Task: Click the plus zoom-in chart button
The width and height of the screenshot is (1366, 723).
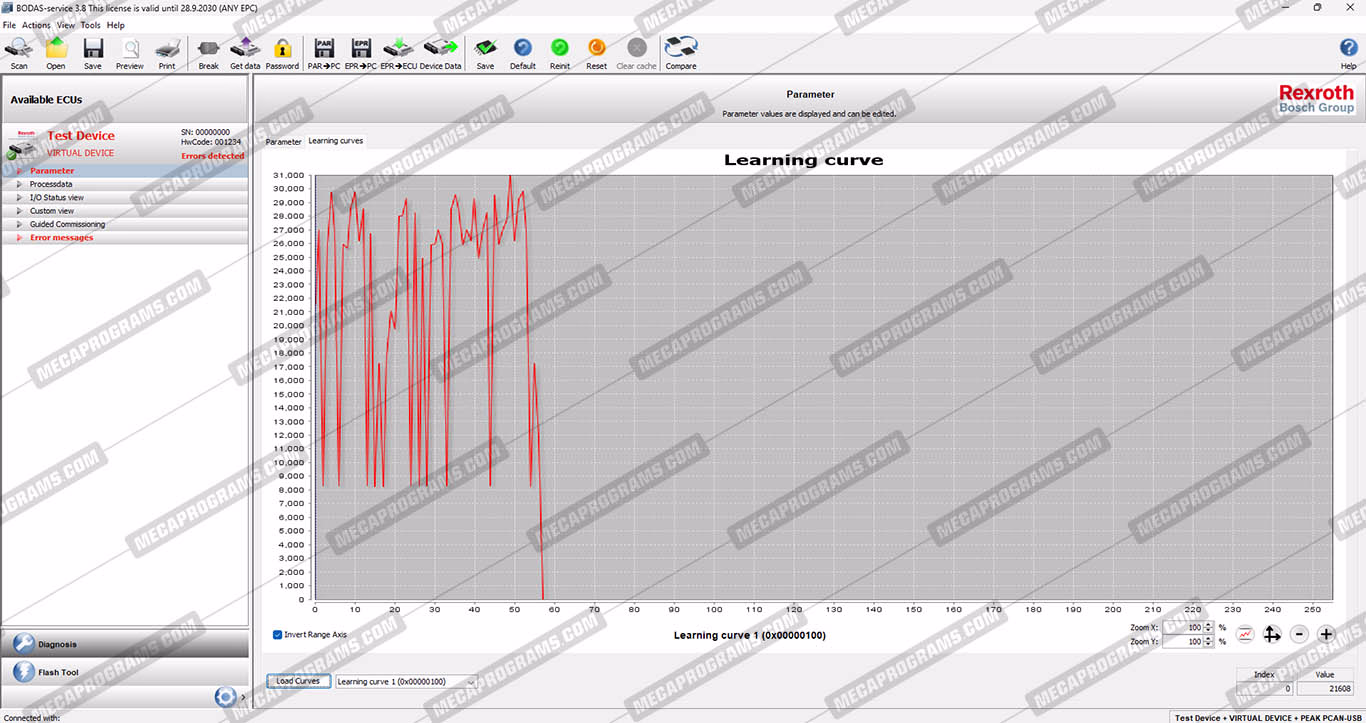Action: (x=1326, y=634)
